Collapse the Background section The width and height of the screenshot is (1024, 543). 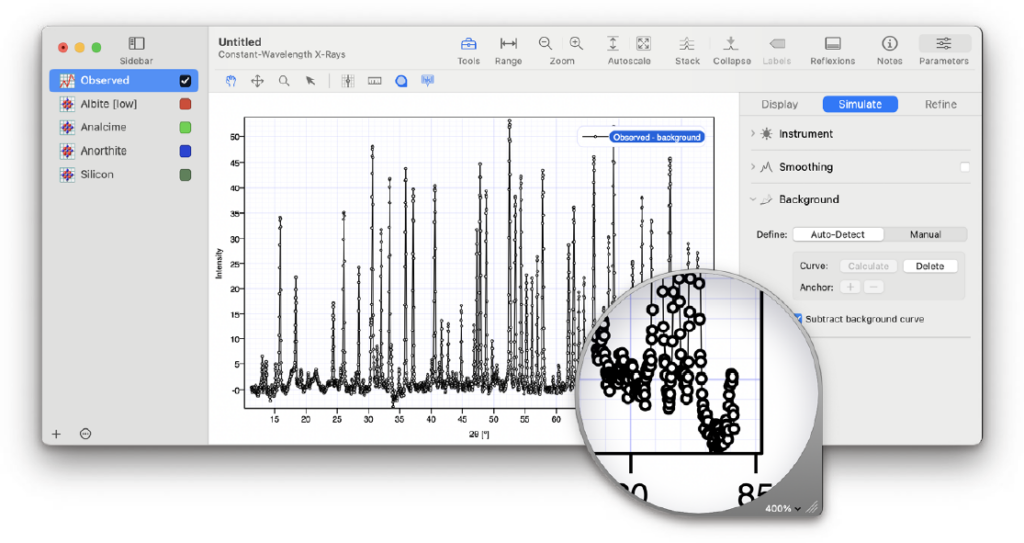[753, 200]
